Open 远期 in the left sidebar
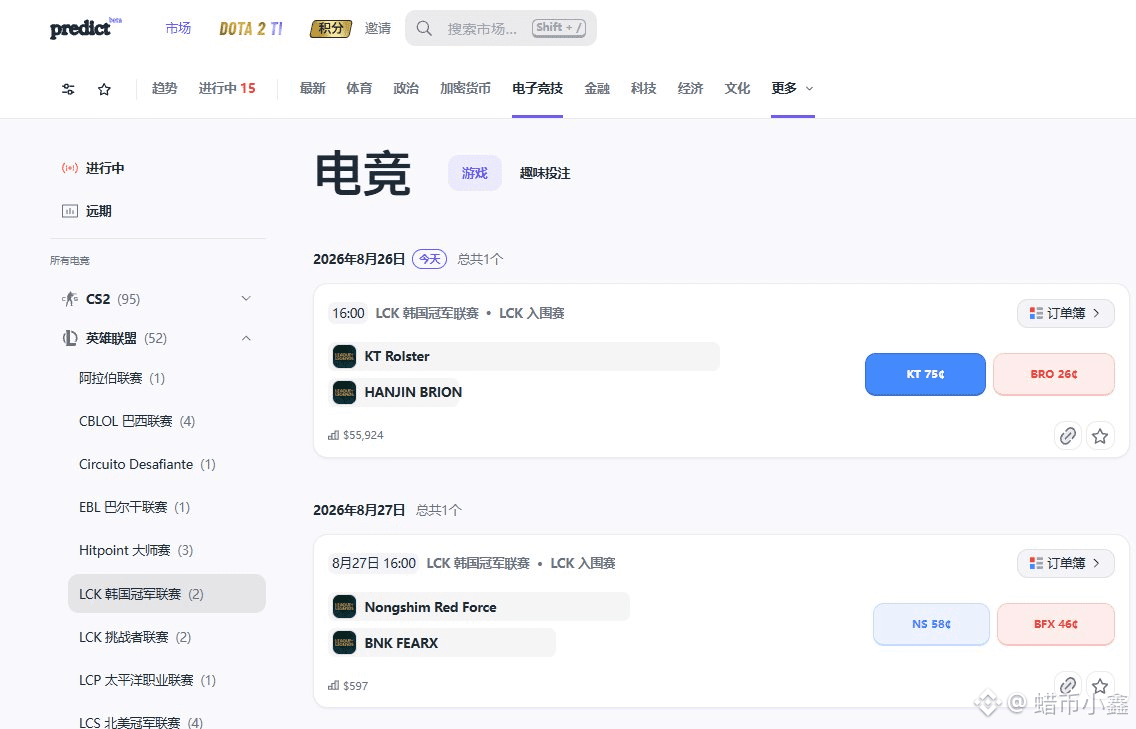The height and width of the screenshot is (729, 1136). 99,211
